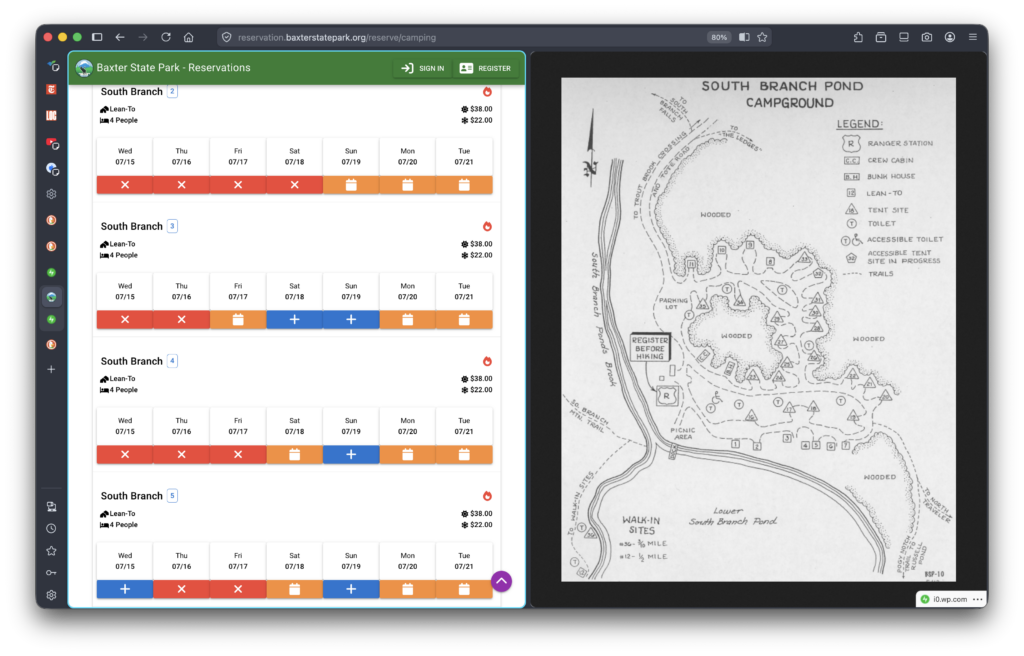The width and height of the screenshot is (1024, 656).
Task: Click the REGISTER button
Action: (487, 68)
